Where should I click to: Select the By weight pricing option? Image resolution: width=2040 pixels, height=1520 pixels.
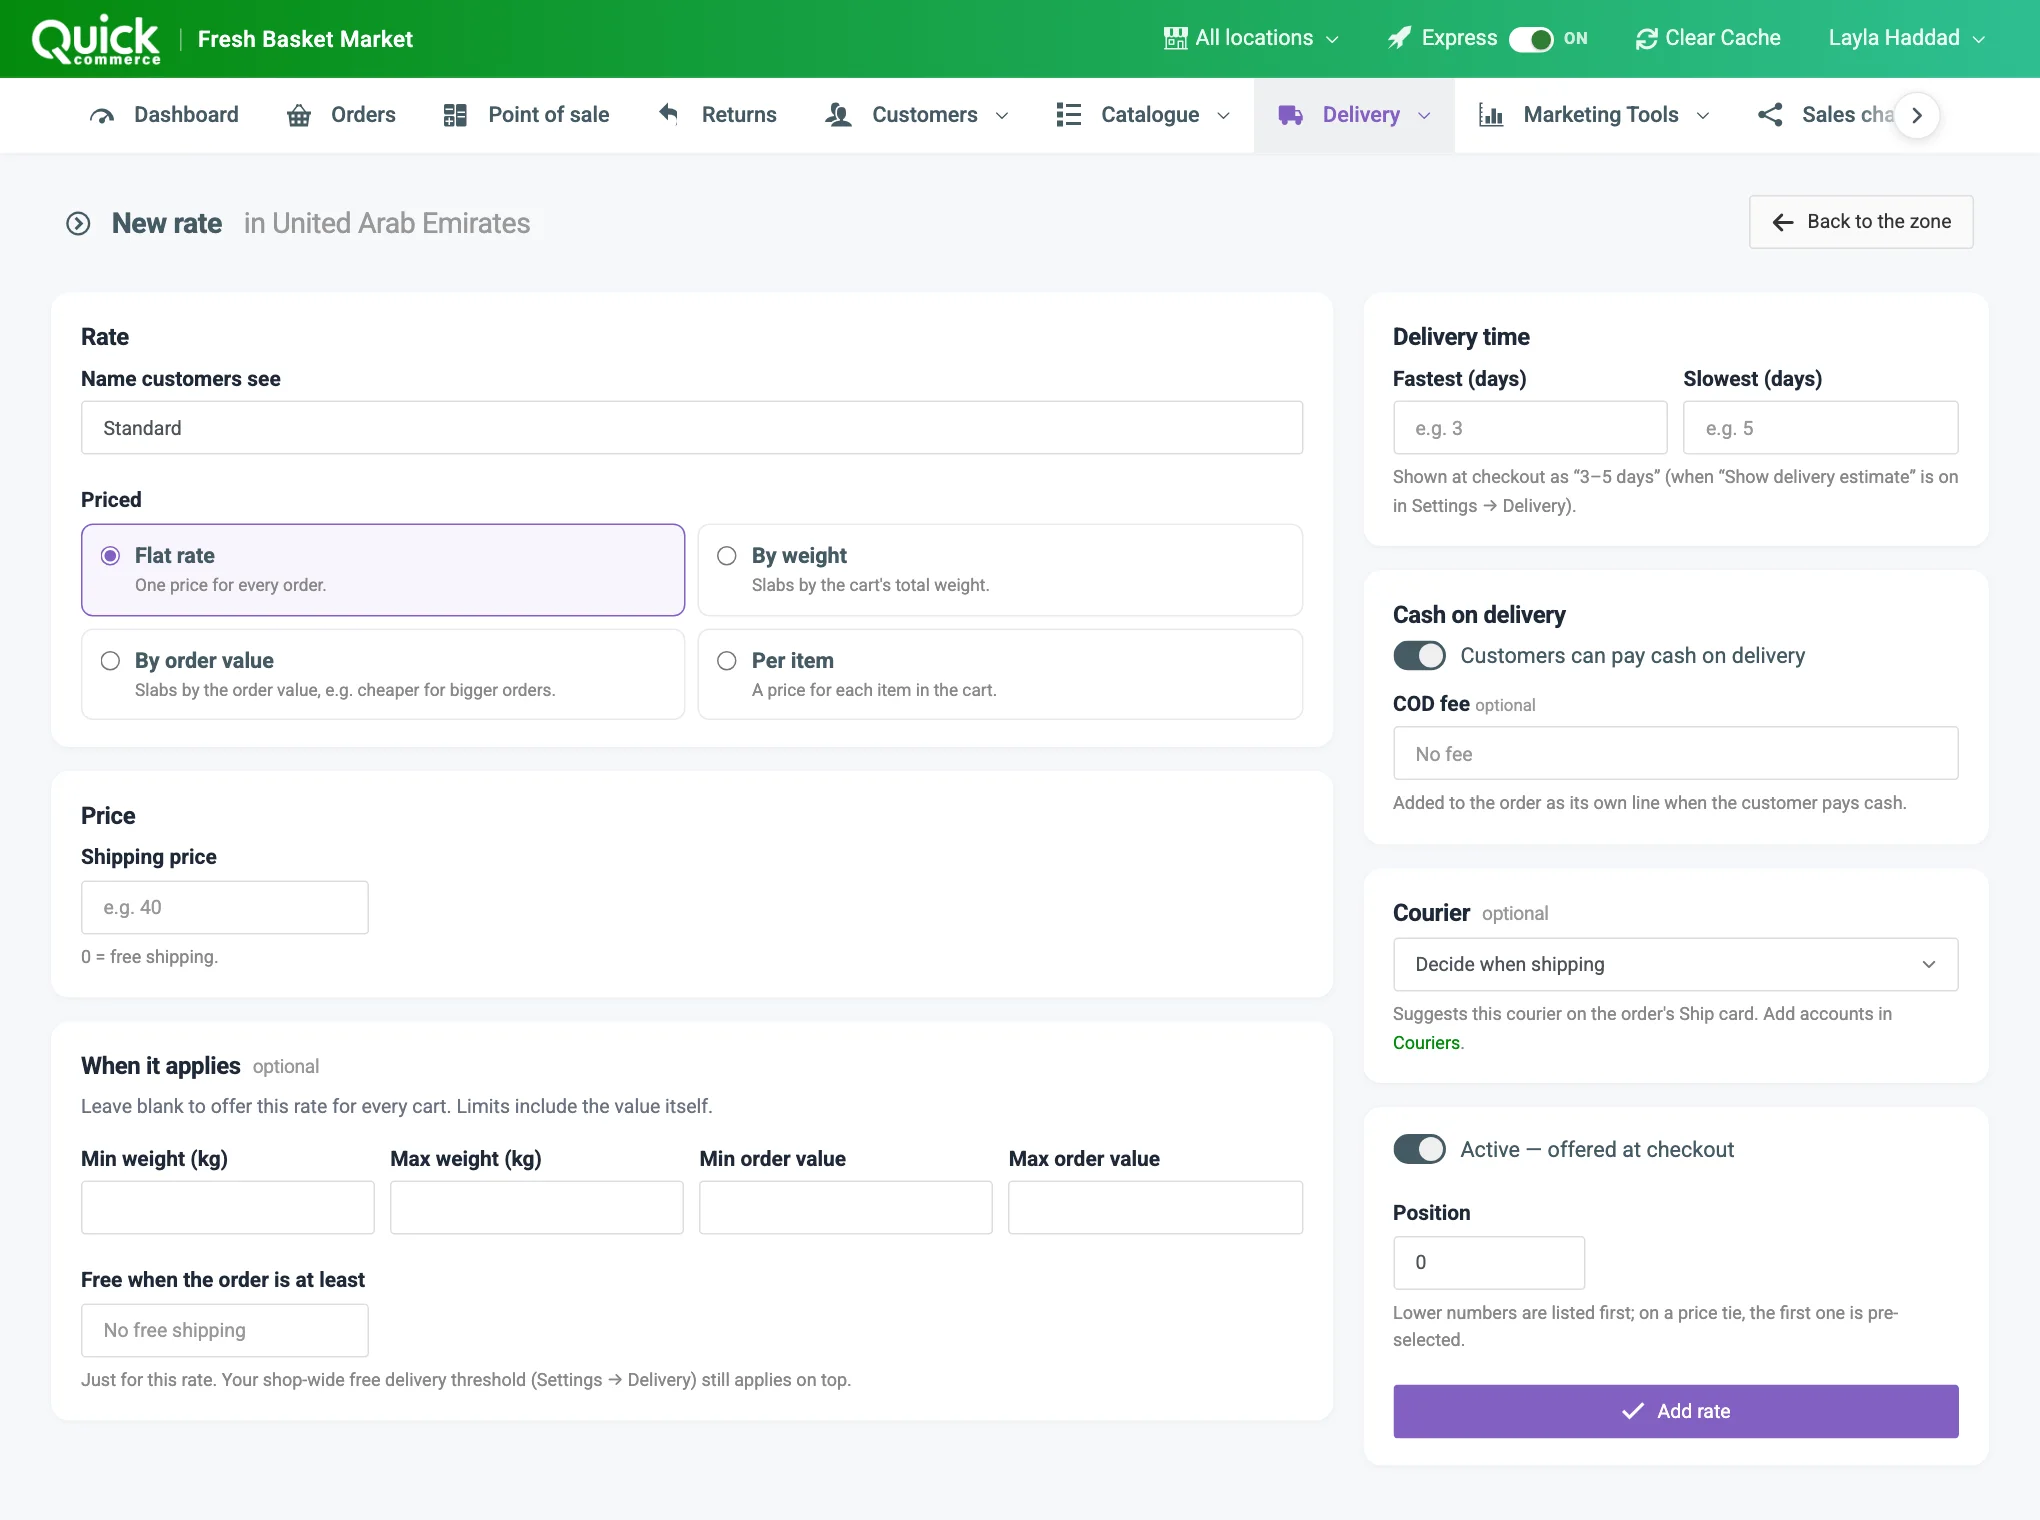[1000, 570]
